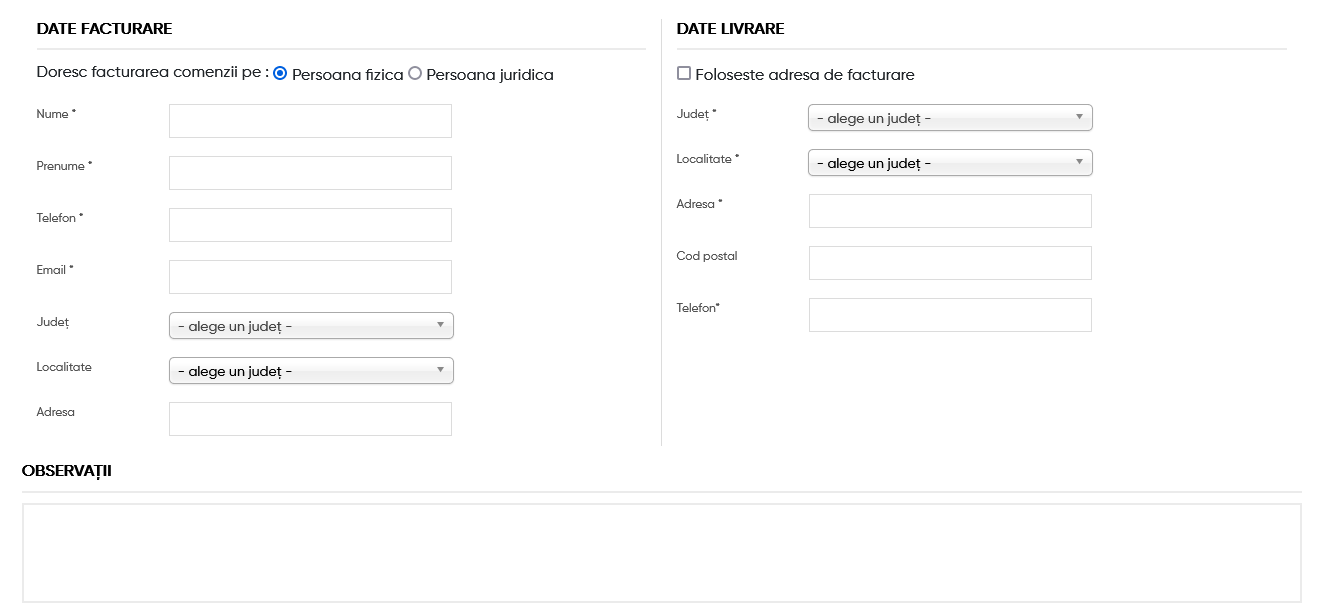
Task: Click the billing Județ dropdown arrow
Action: 440,325
